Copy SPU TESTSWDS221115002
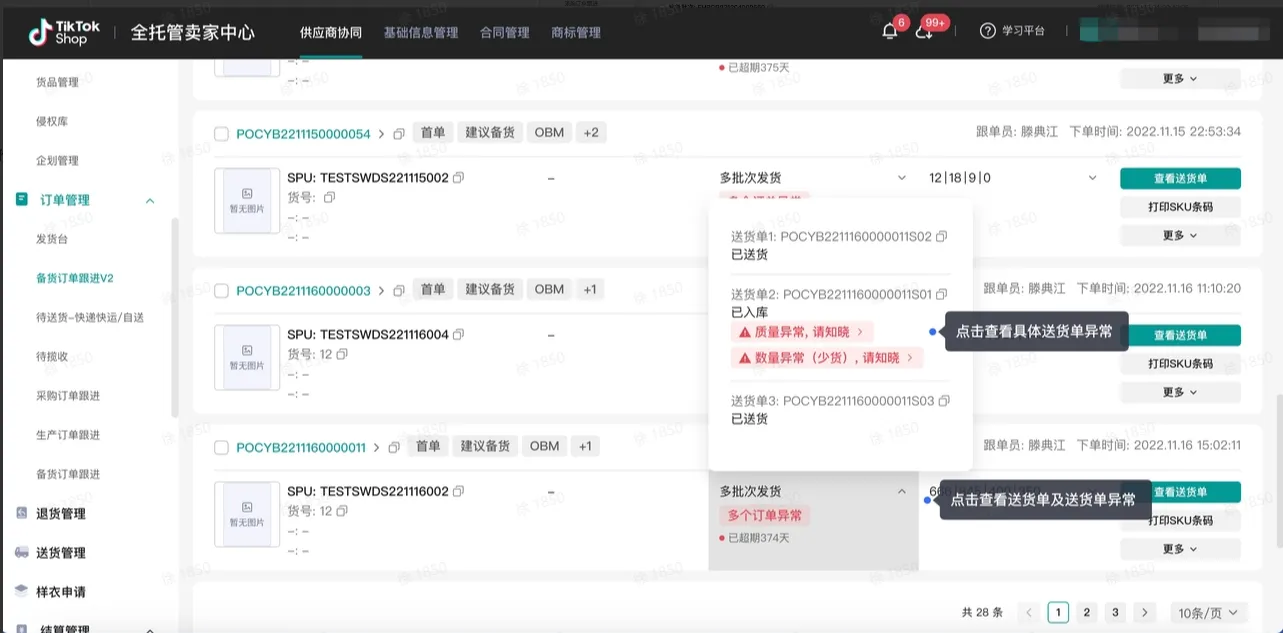 (458, 178)
